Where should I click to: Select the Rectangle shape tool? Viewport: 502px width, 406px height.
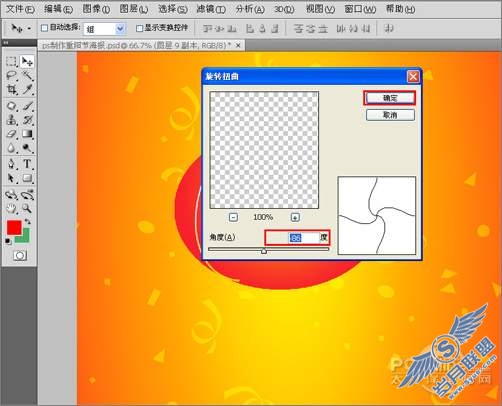27,178
